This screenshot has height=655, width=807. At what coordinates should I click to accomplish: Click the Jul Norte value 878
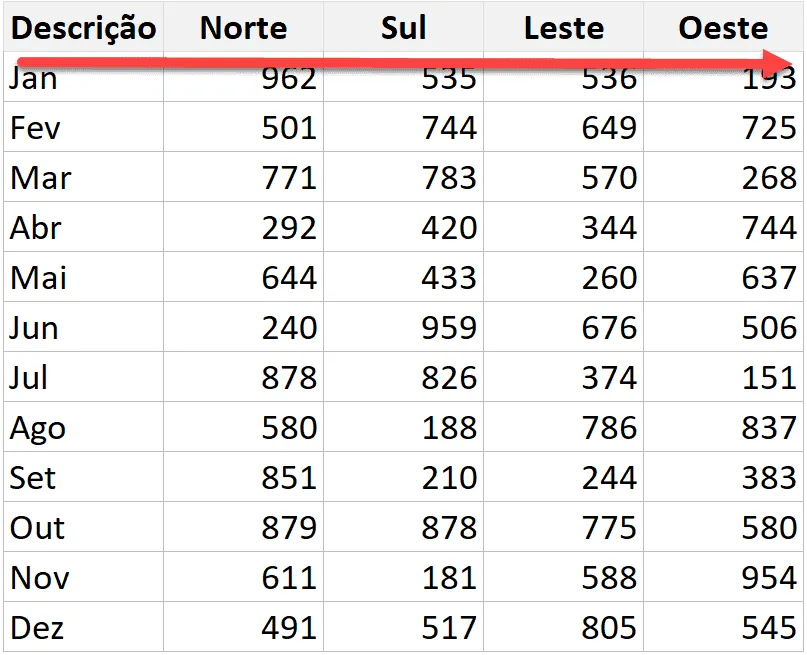(x=243, y=377)
